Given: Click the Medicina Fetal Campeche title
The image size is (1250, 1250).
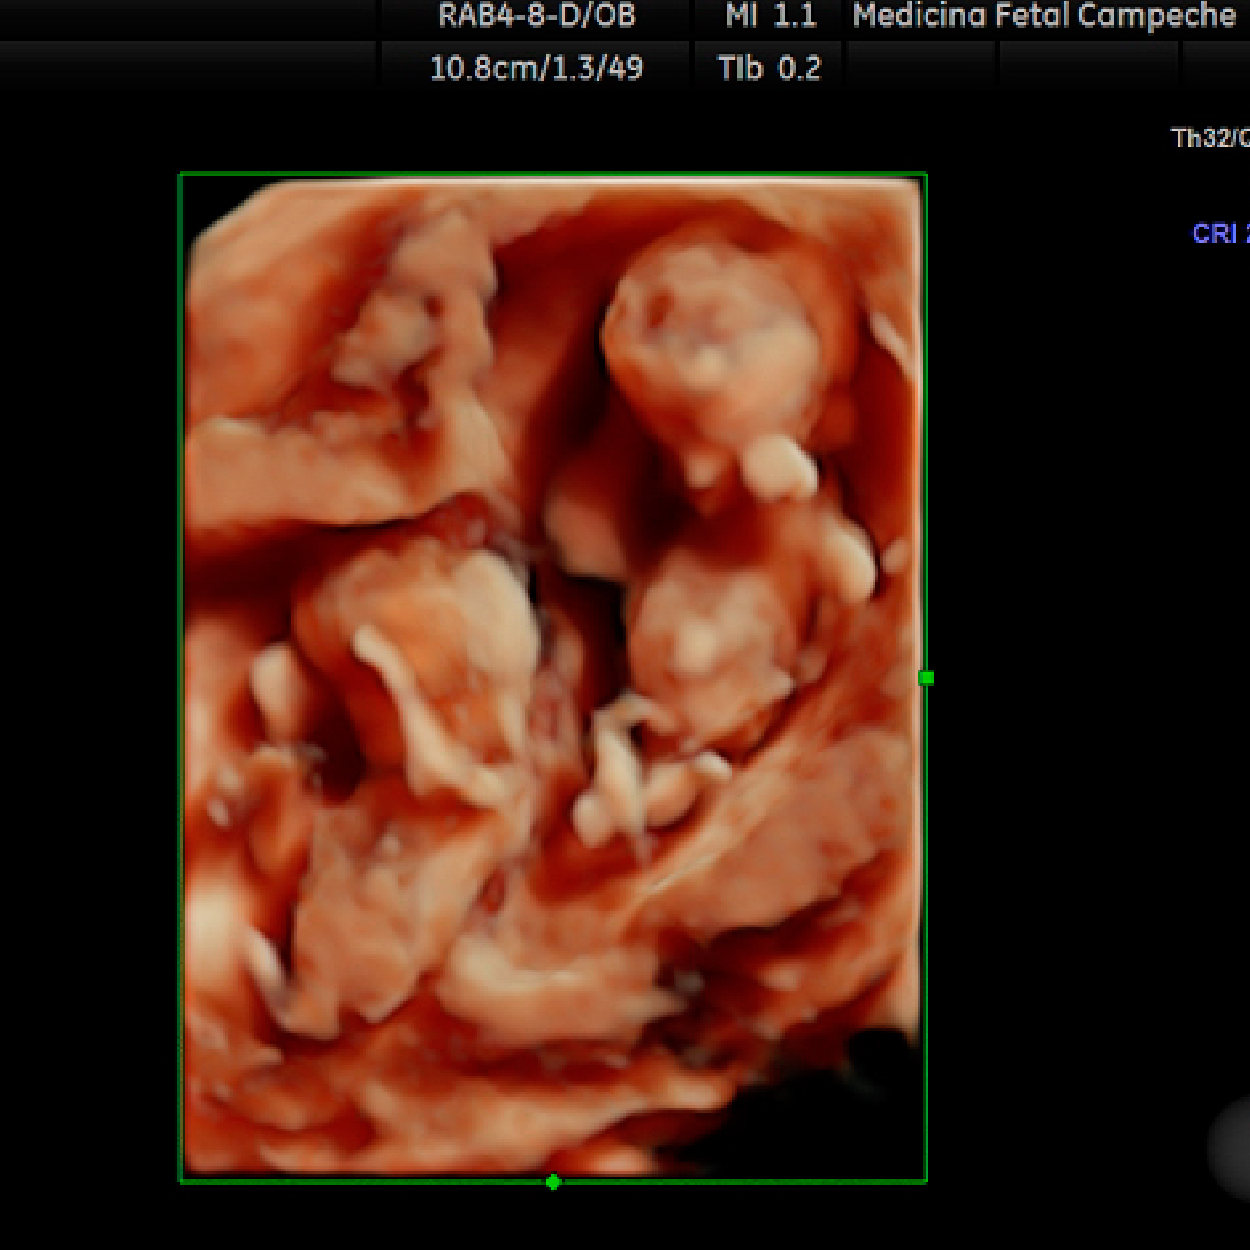Looking at the screenshot, I should 1044,16.
